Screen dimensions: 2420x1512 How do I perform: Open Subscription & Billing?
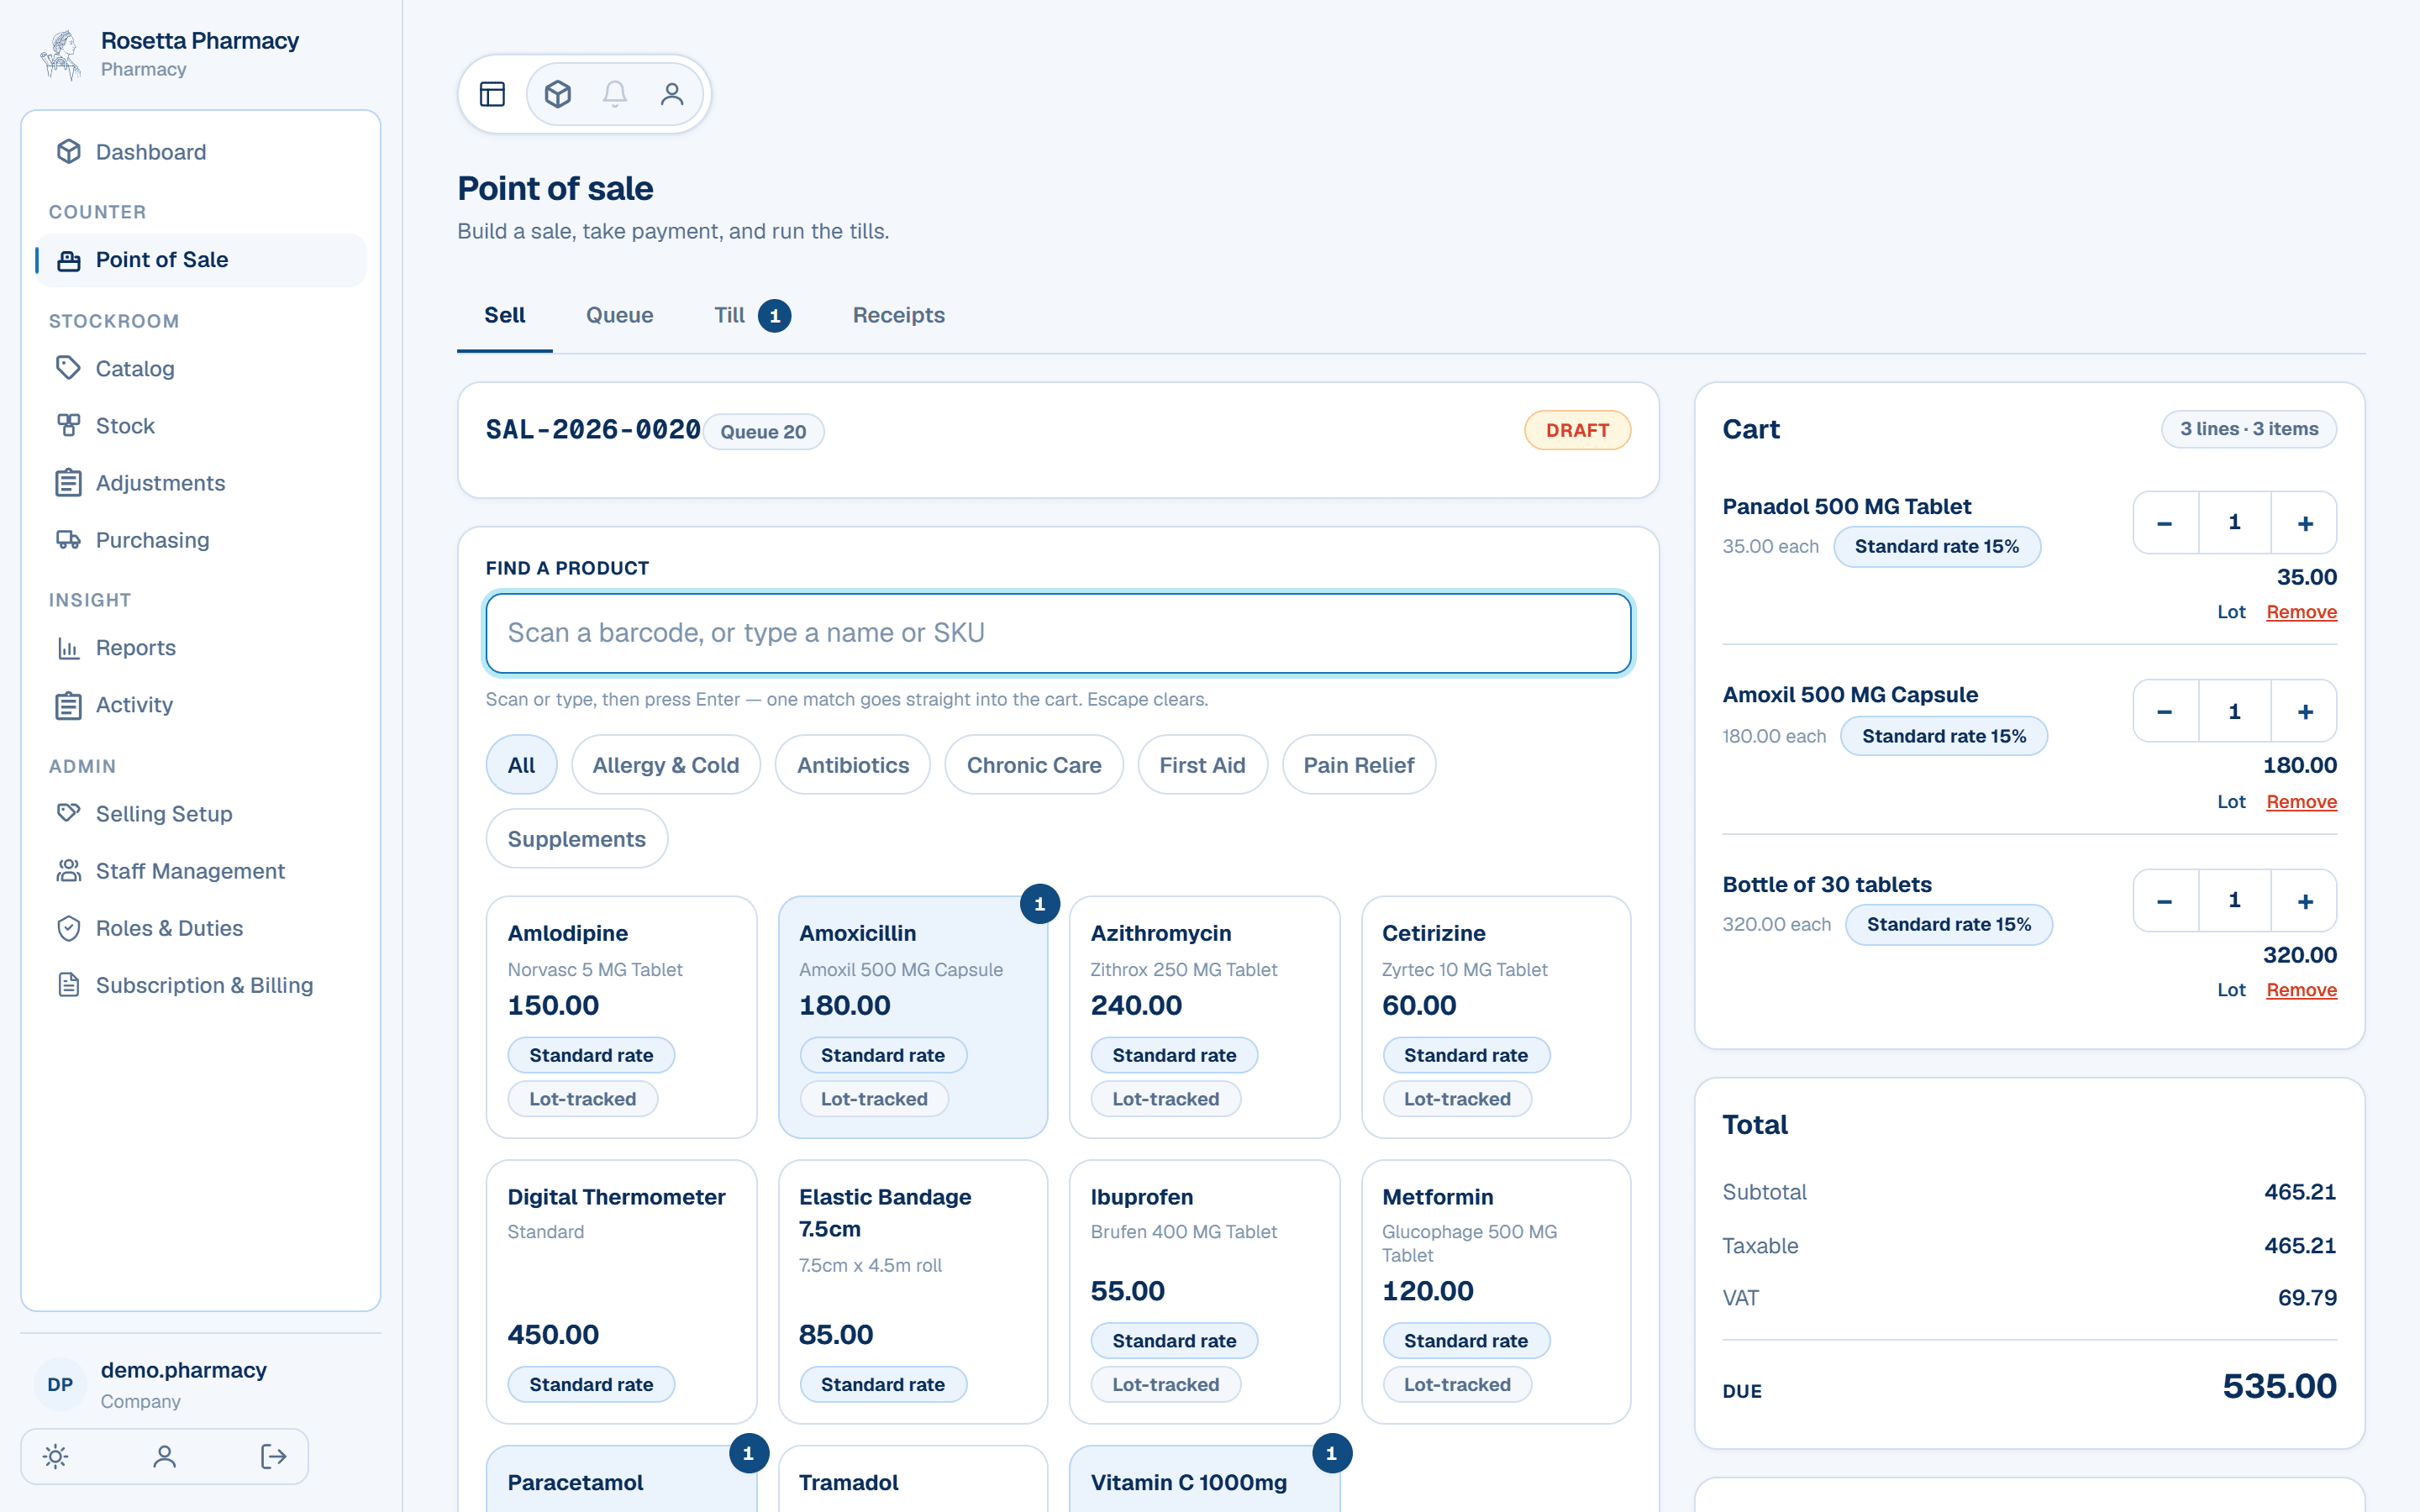tap(201, 985)
